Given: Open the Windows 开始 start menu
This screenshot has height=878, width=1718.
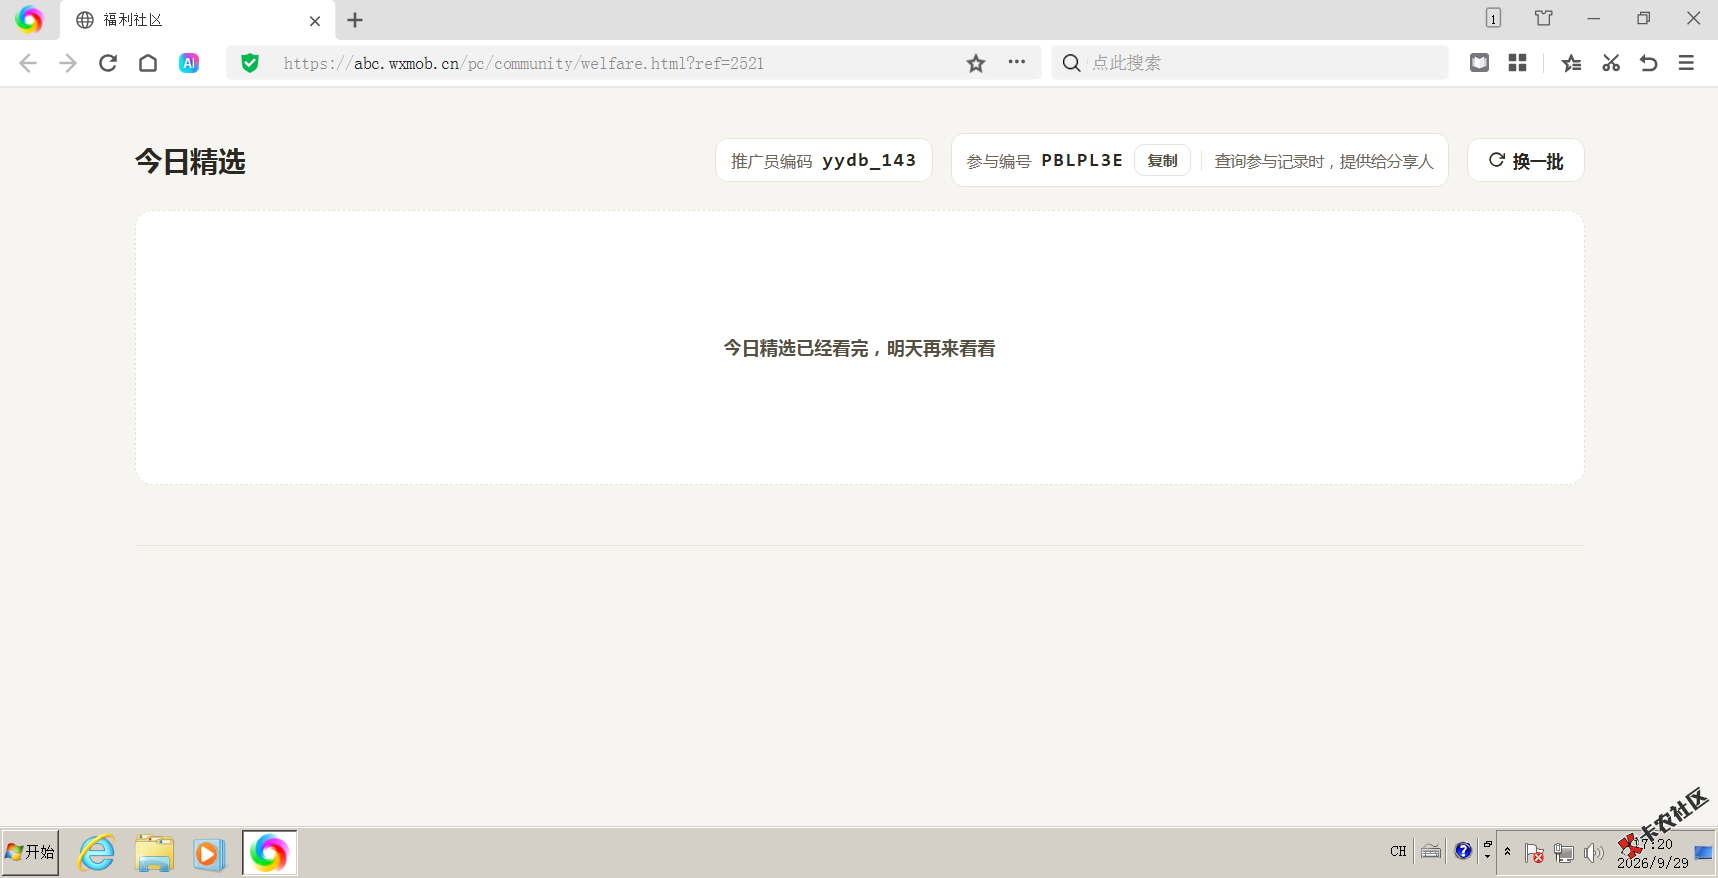Looking at the screenshot, I should point(30,852).
